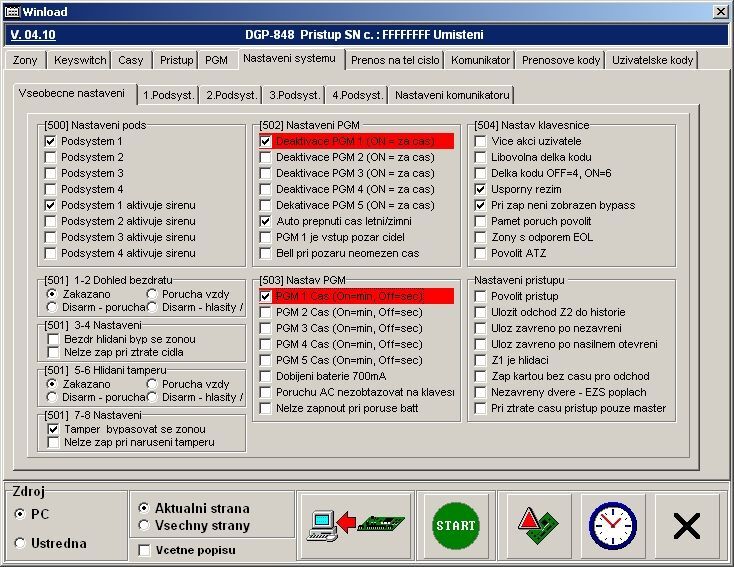Open the Nastaveni komunikatoru sub-tab
734x567 pixels.
click(x=452, y=95)
